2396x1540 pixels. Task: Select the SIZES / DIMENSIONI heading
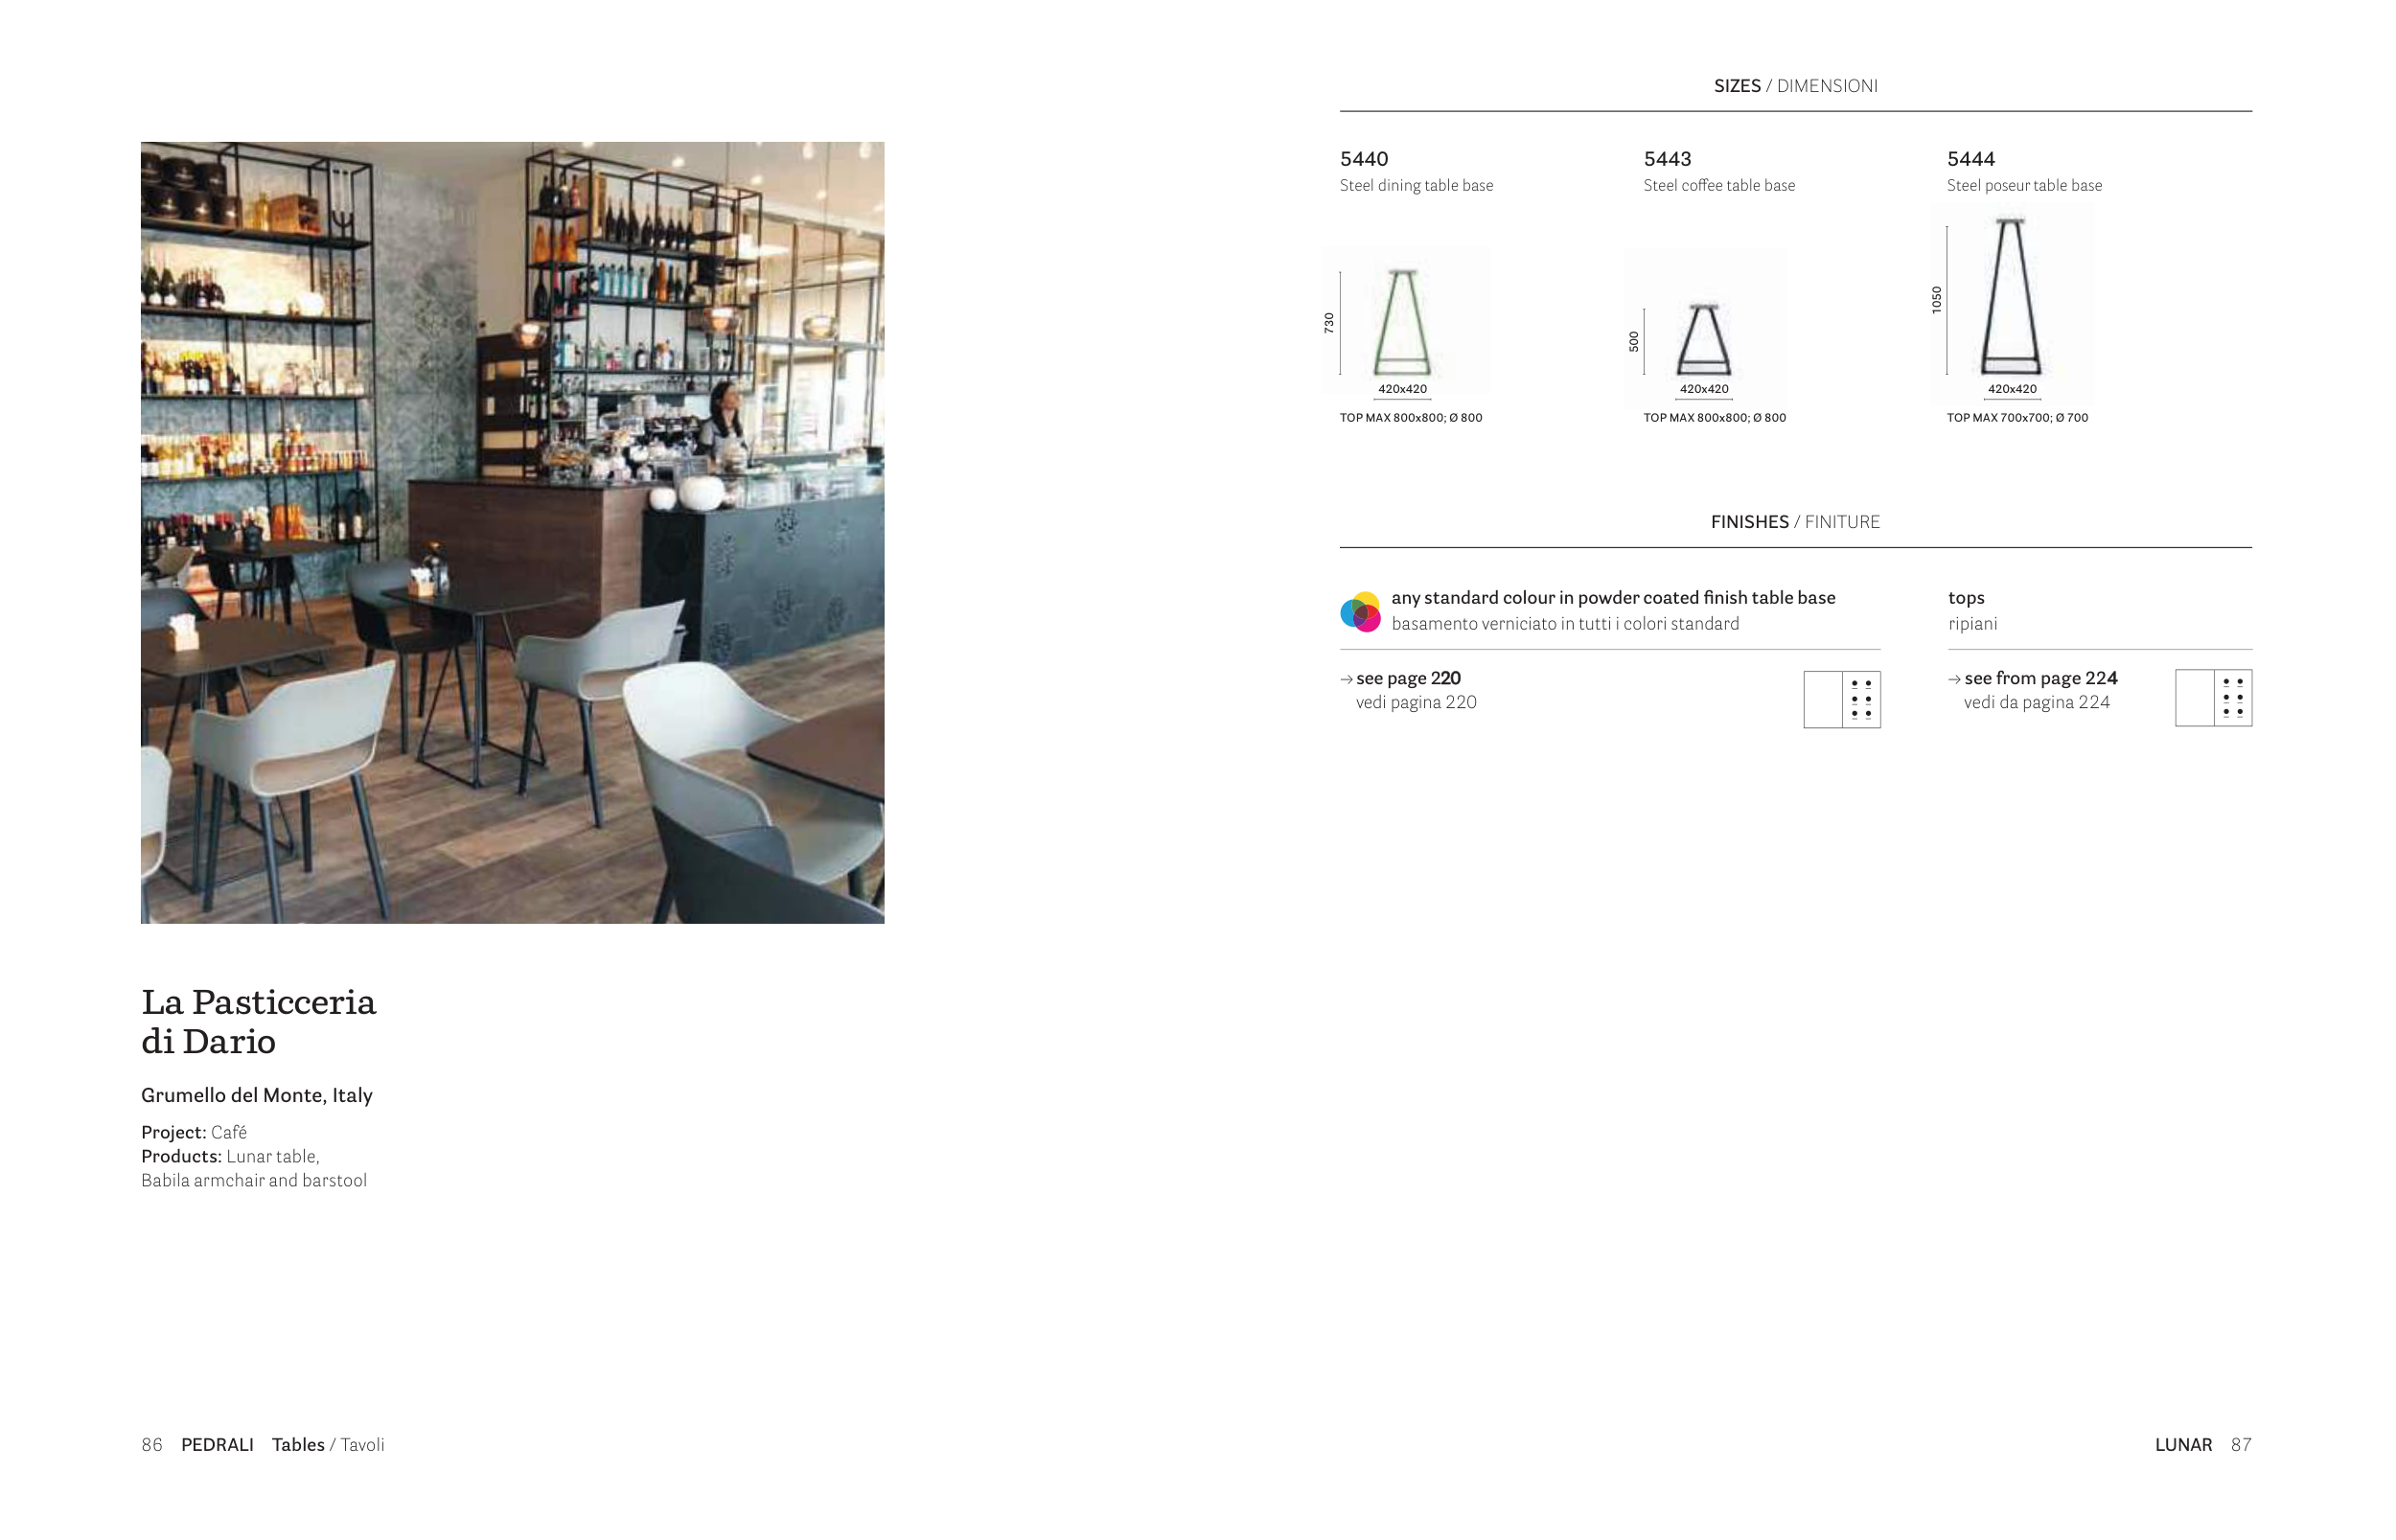pos(1795,86)
